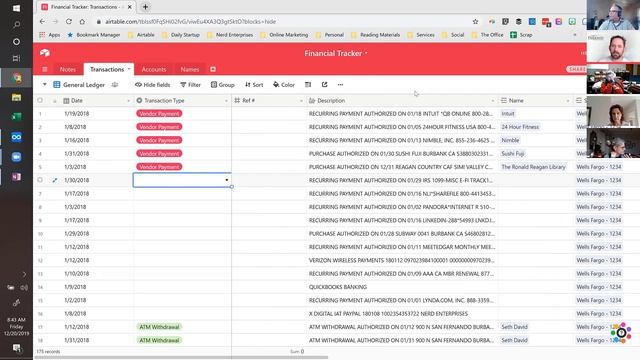Open the Name column dropdown arrow
Image resolution: width=640 pixels, height=360 pixels.
[x=568, y=101]
